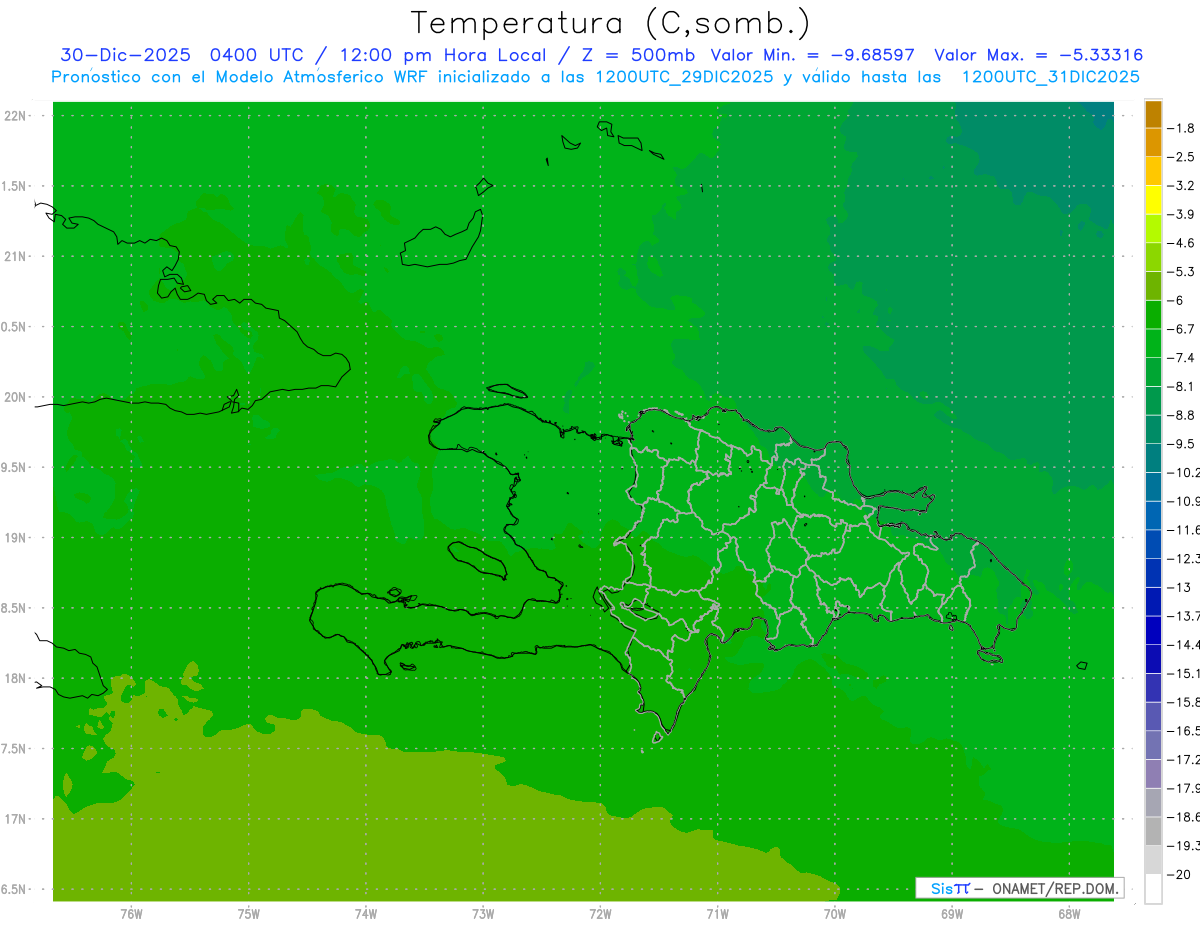Click the '19N' latitude label
Screen dimensions: 1200x927
tap(16, 538)
